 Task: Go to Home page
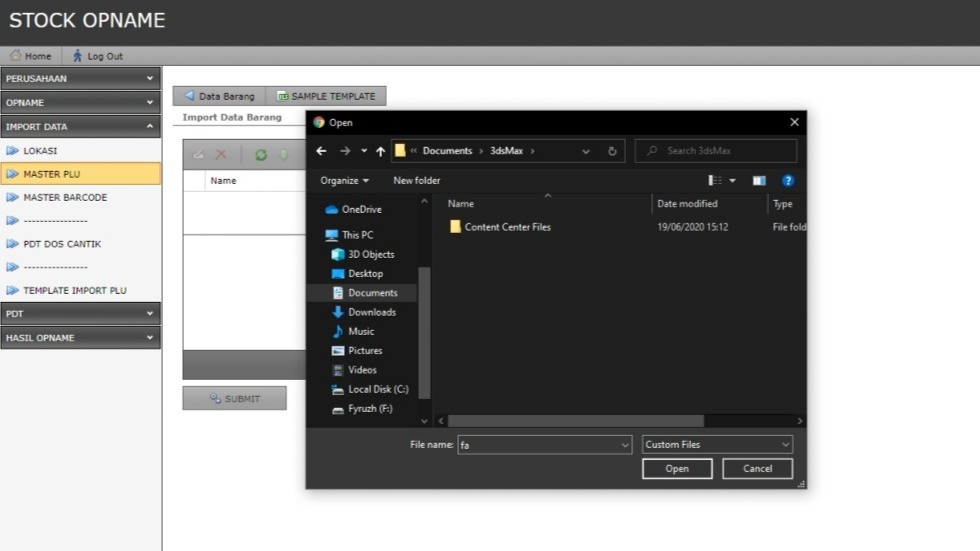pyautogui.click(x=31, y=56)
